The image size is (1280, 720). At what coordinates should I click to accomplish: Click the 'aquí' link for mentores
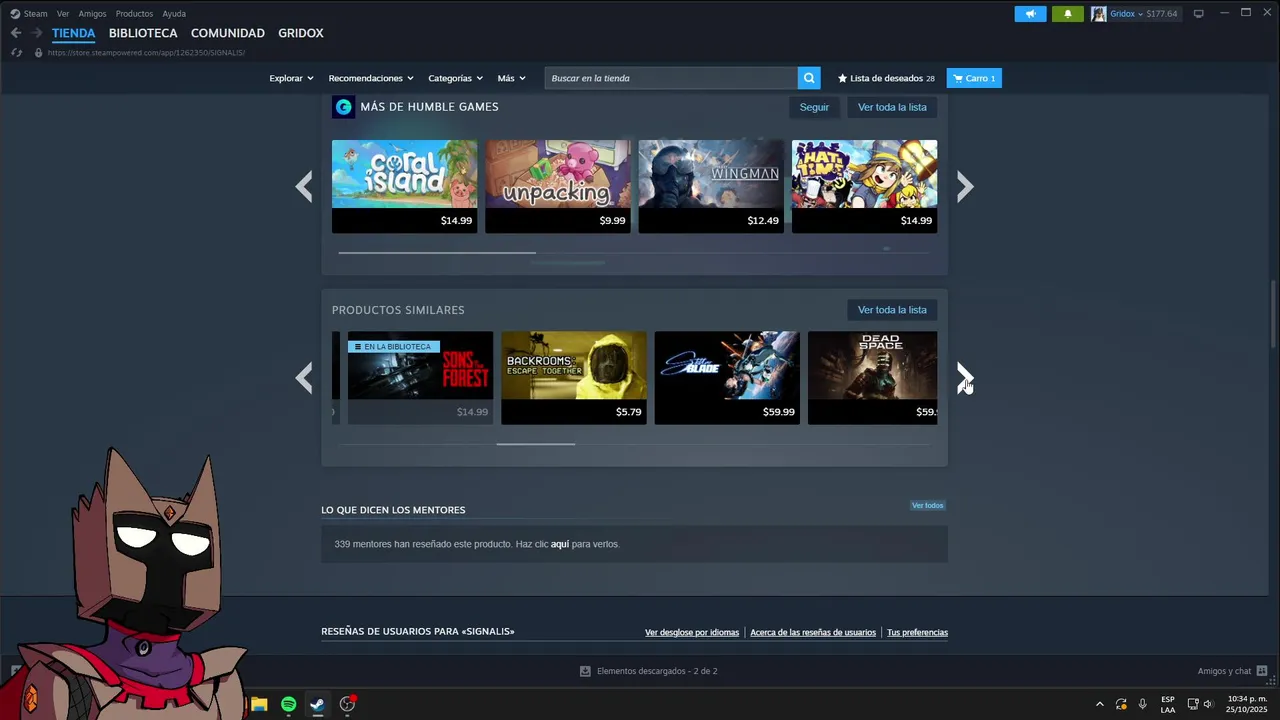click(x=560, y=544)
